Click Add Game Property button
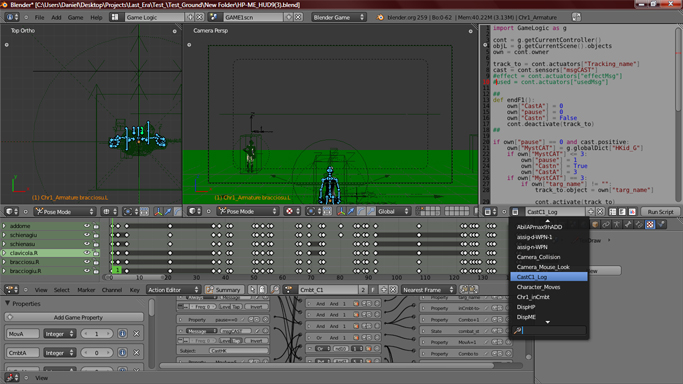 coord(74,317)
